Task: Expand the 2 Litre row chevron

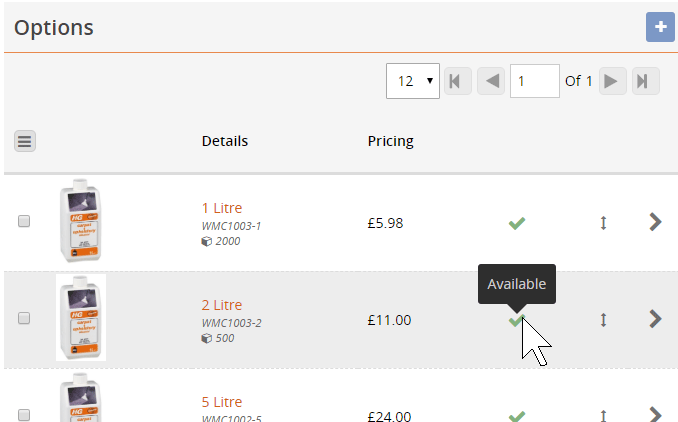Action: 656,319
